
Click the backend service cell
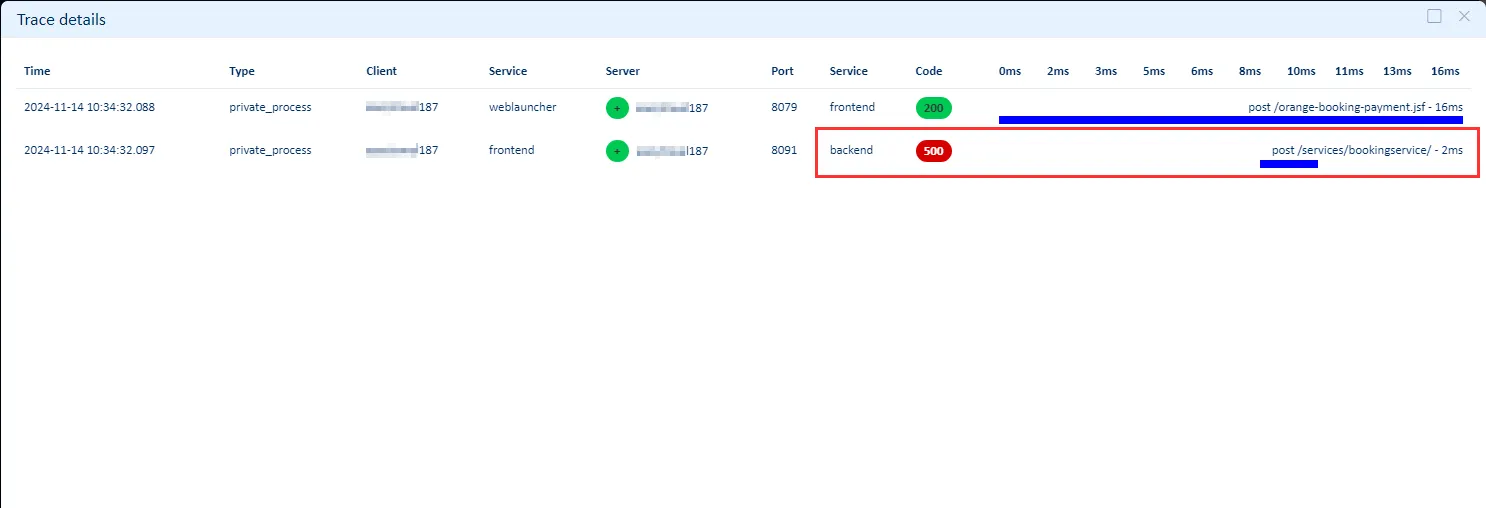tap(851, 150)
